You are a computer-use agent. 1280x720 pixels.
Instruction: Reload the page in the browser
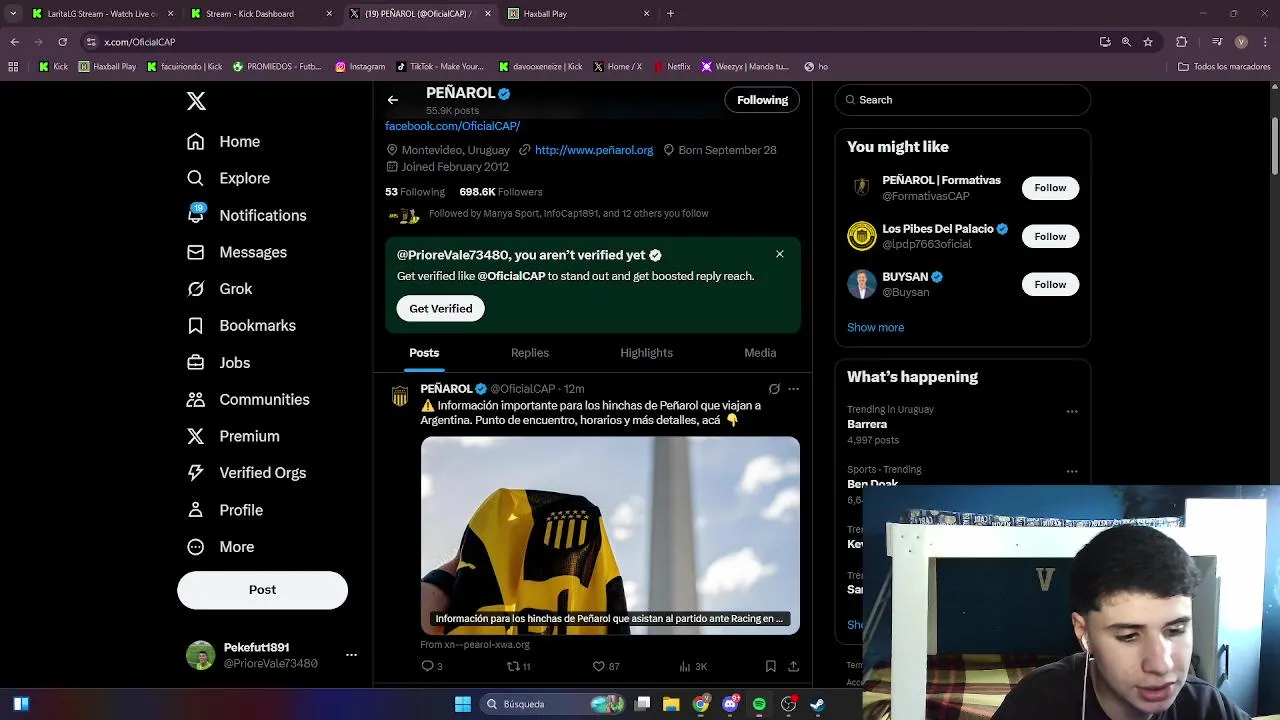[x=62, y=42]
